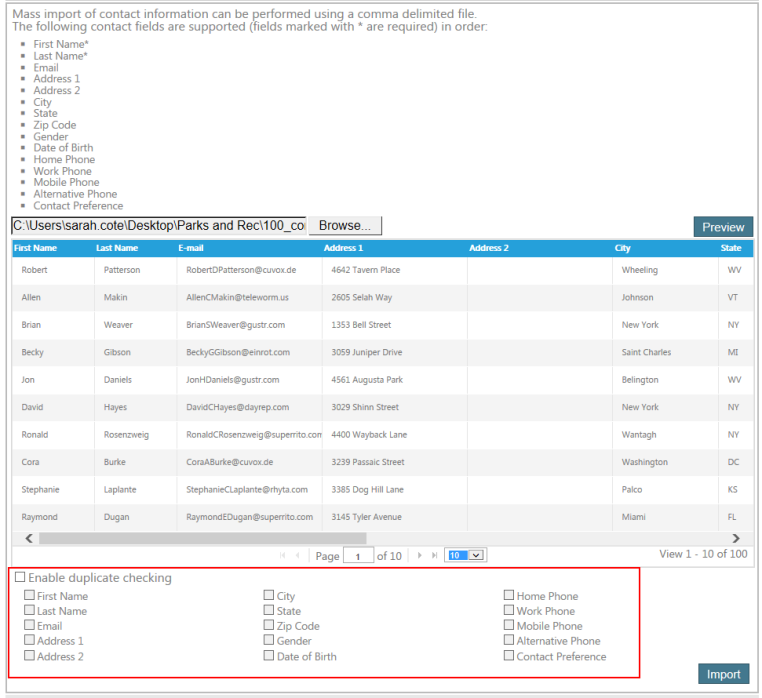Tick the Zip Code checkbox
762x698 pixels.
(x=269, y=626)
